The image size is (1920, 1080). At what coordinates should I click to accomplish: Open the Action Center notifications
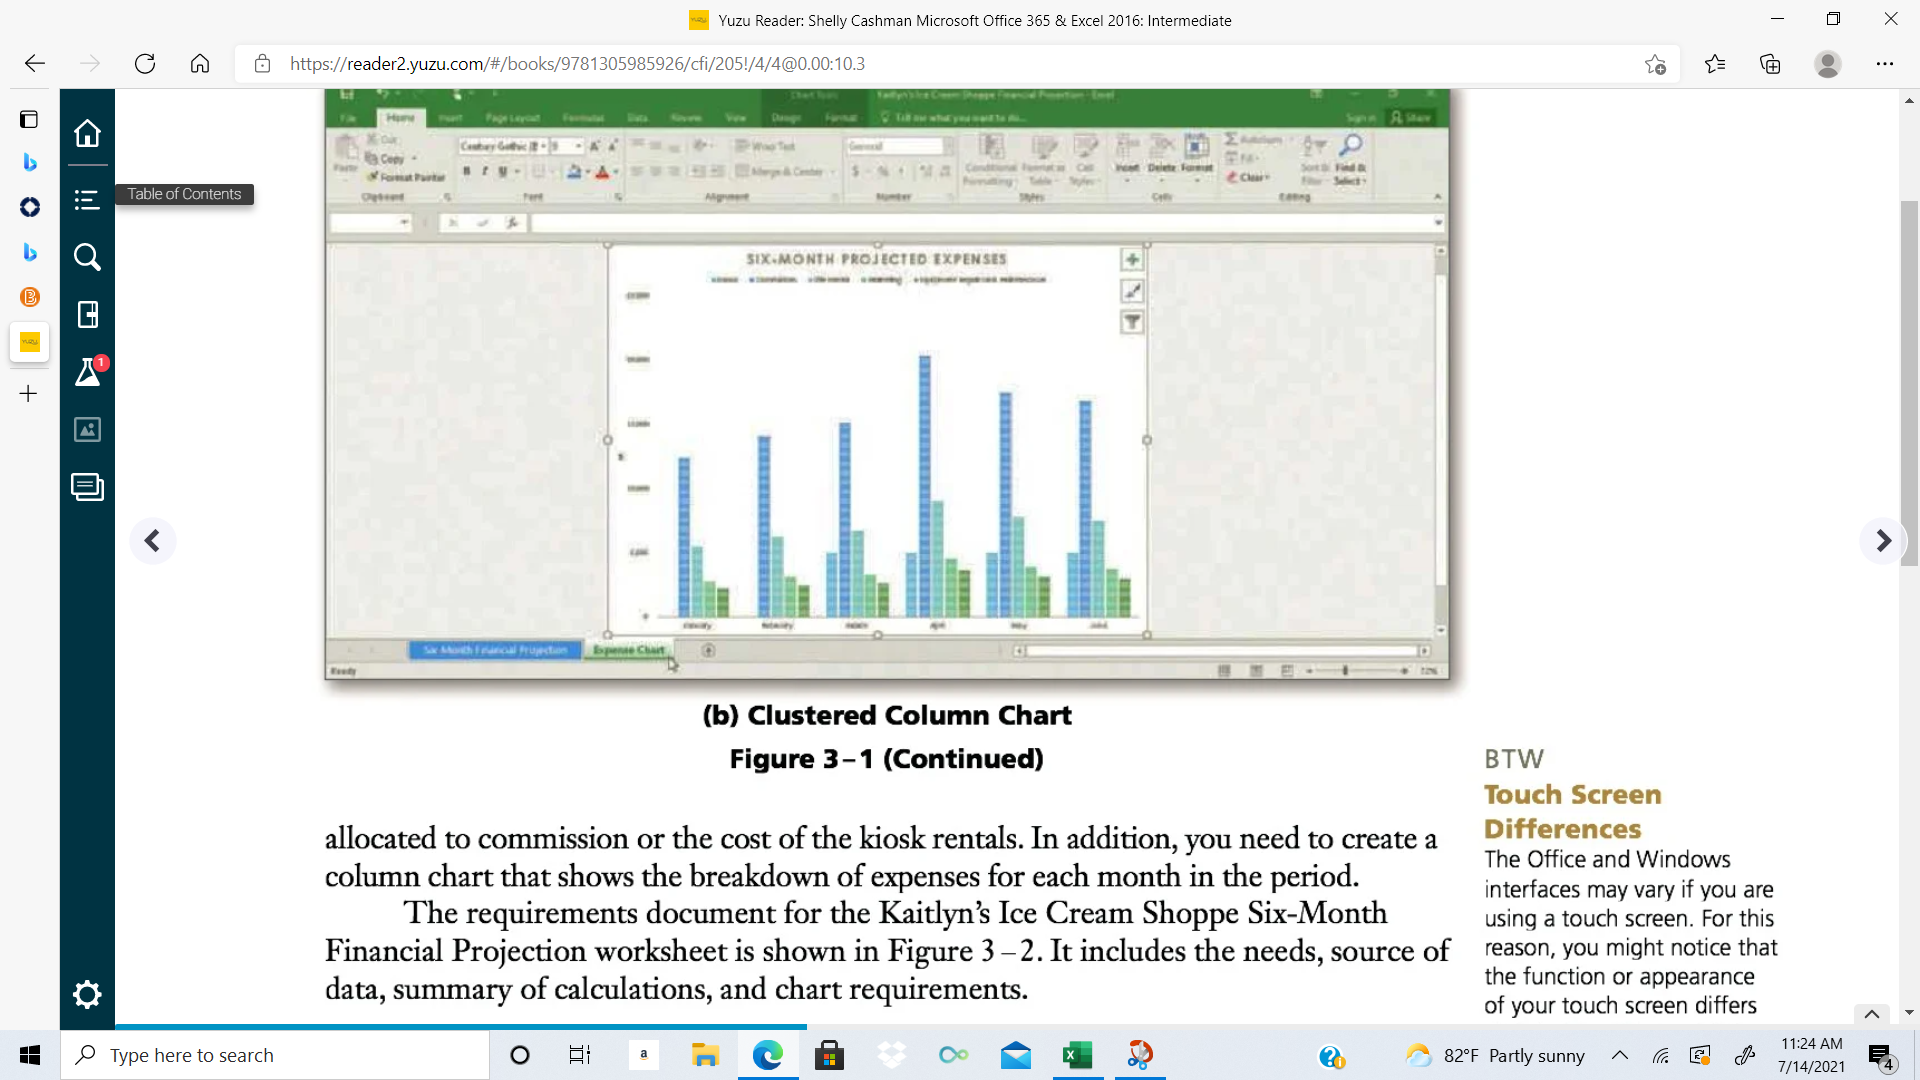click(1881, 1056)
